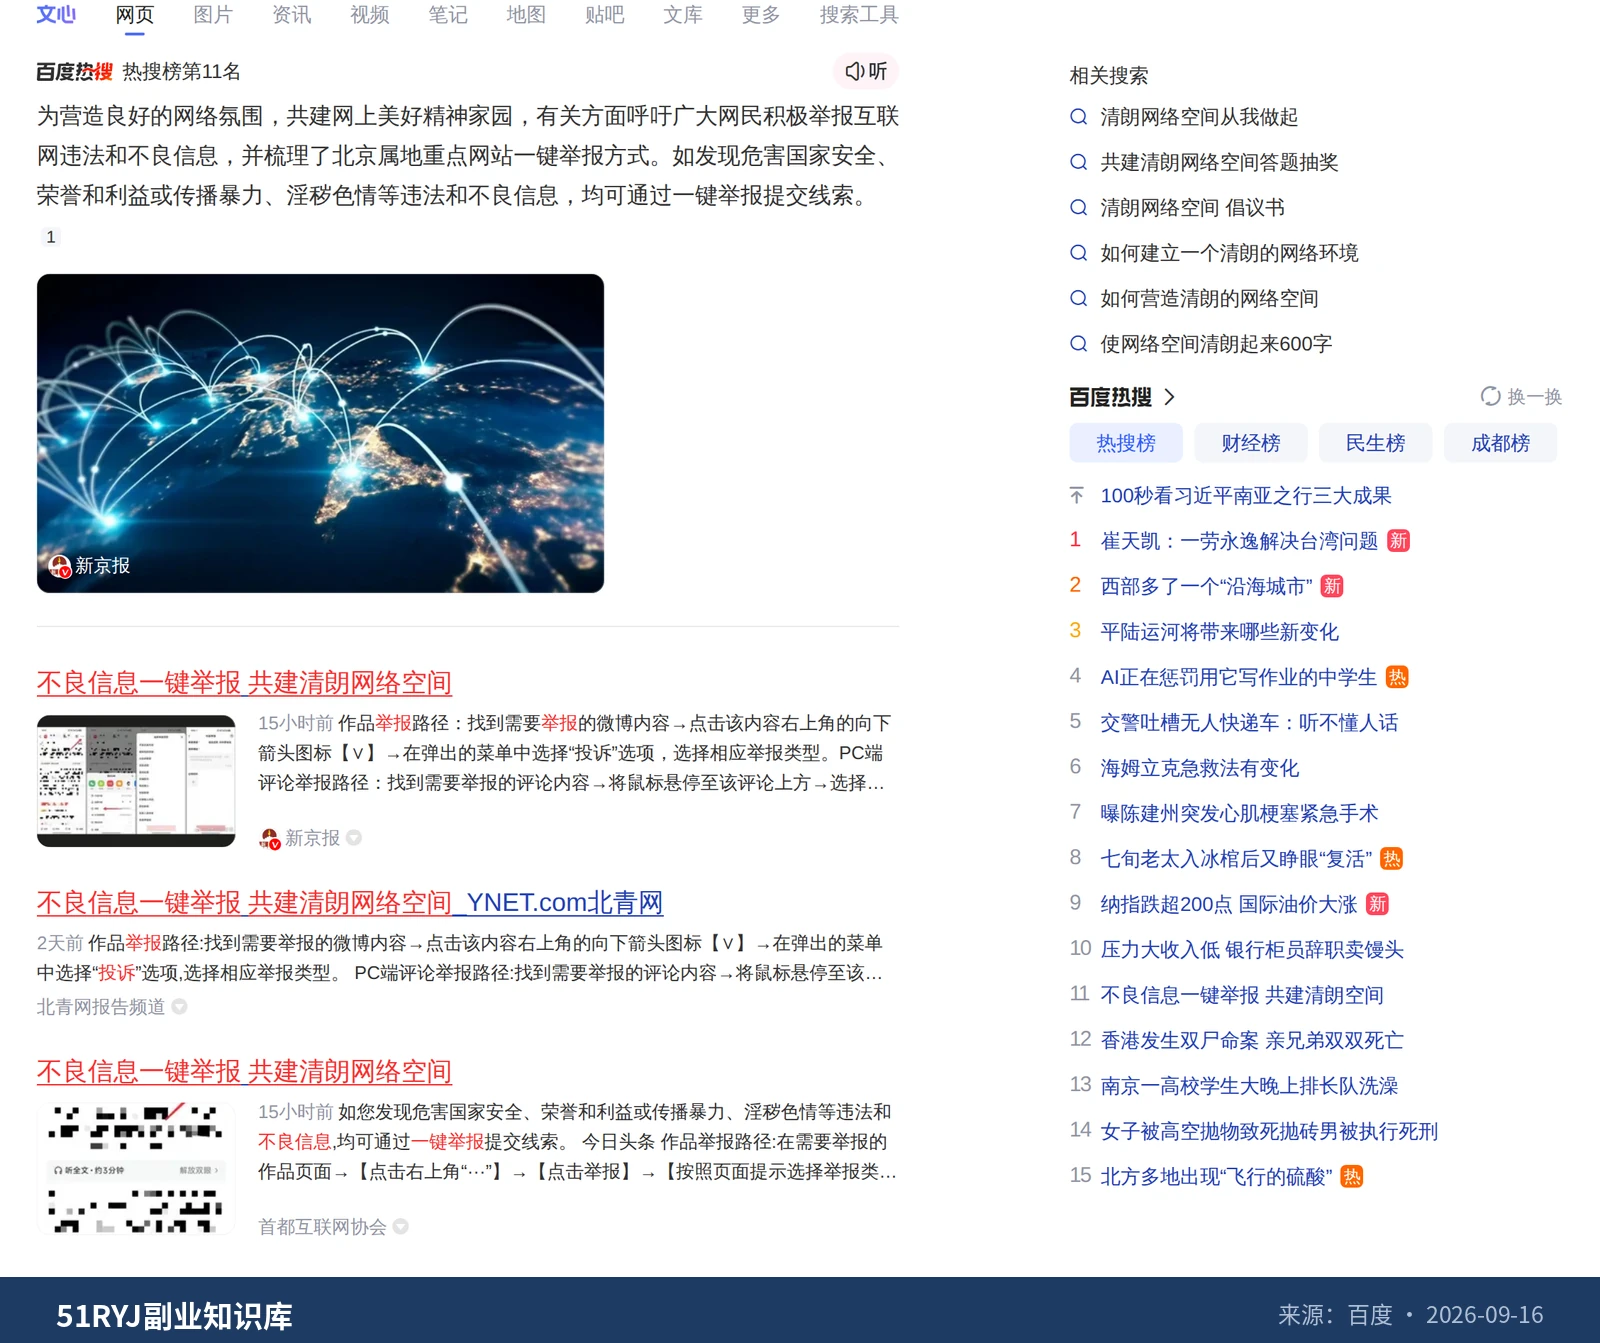Image resolution: width=1600 pixels, height=1343 pixels.
Task: Switch to the 贴吧 tab
Action: 604,15
